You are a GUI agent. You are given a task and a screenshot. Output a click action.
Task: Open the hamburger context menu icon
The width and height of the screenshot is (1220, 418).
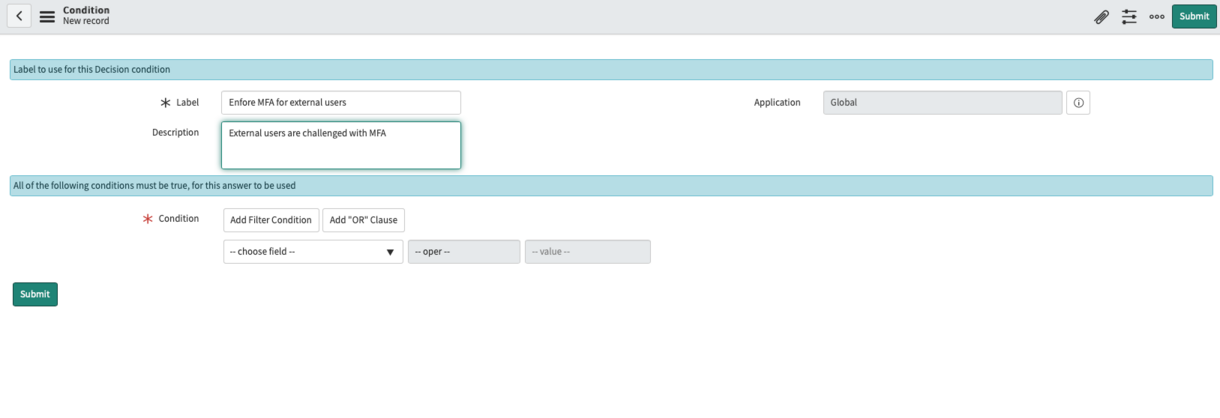click(x=47, y=17)
